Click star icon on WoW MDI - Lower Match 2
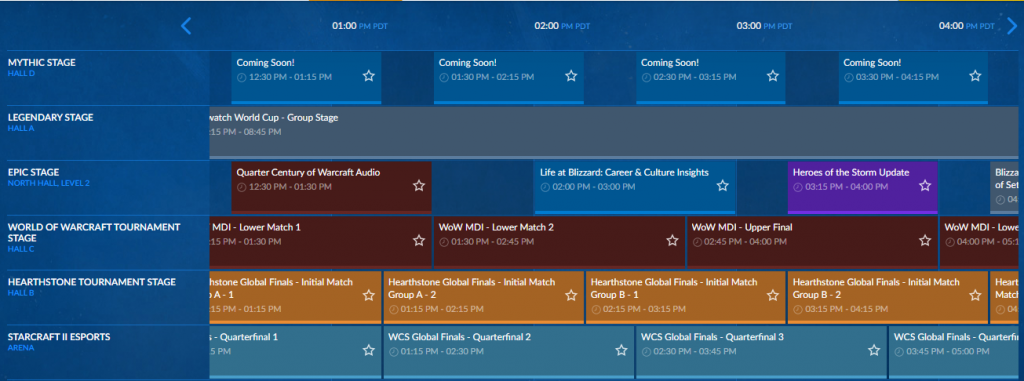 point(672,240)
